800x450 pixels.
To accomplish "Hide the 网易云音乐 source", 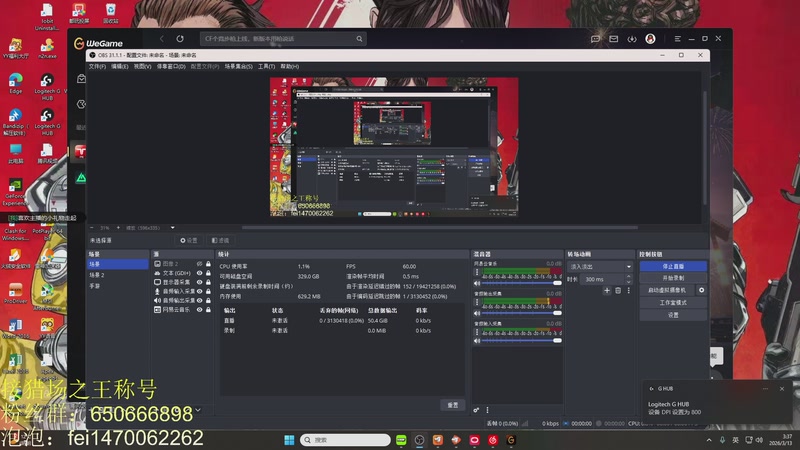I will [x=199, y=310].
